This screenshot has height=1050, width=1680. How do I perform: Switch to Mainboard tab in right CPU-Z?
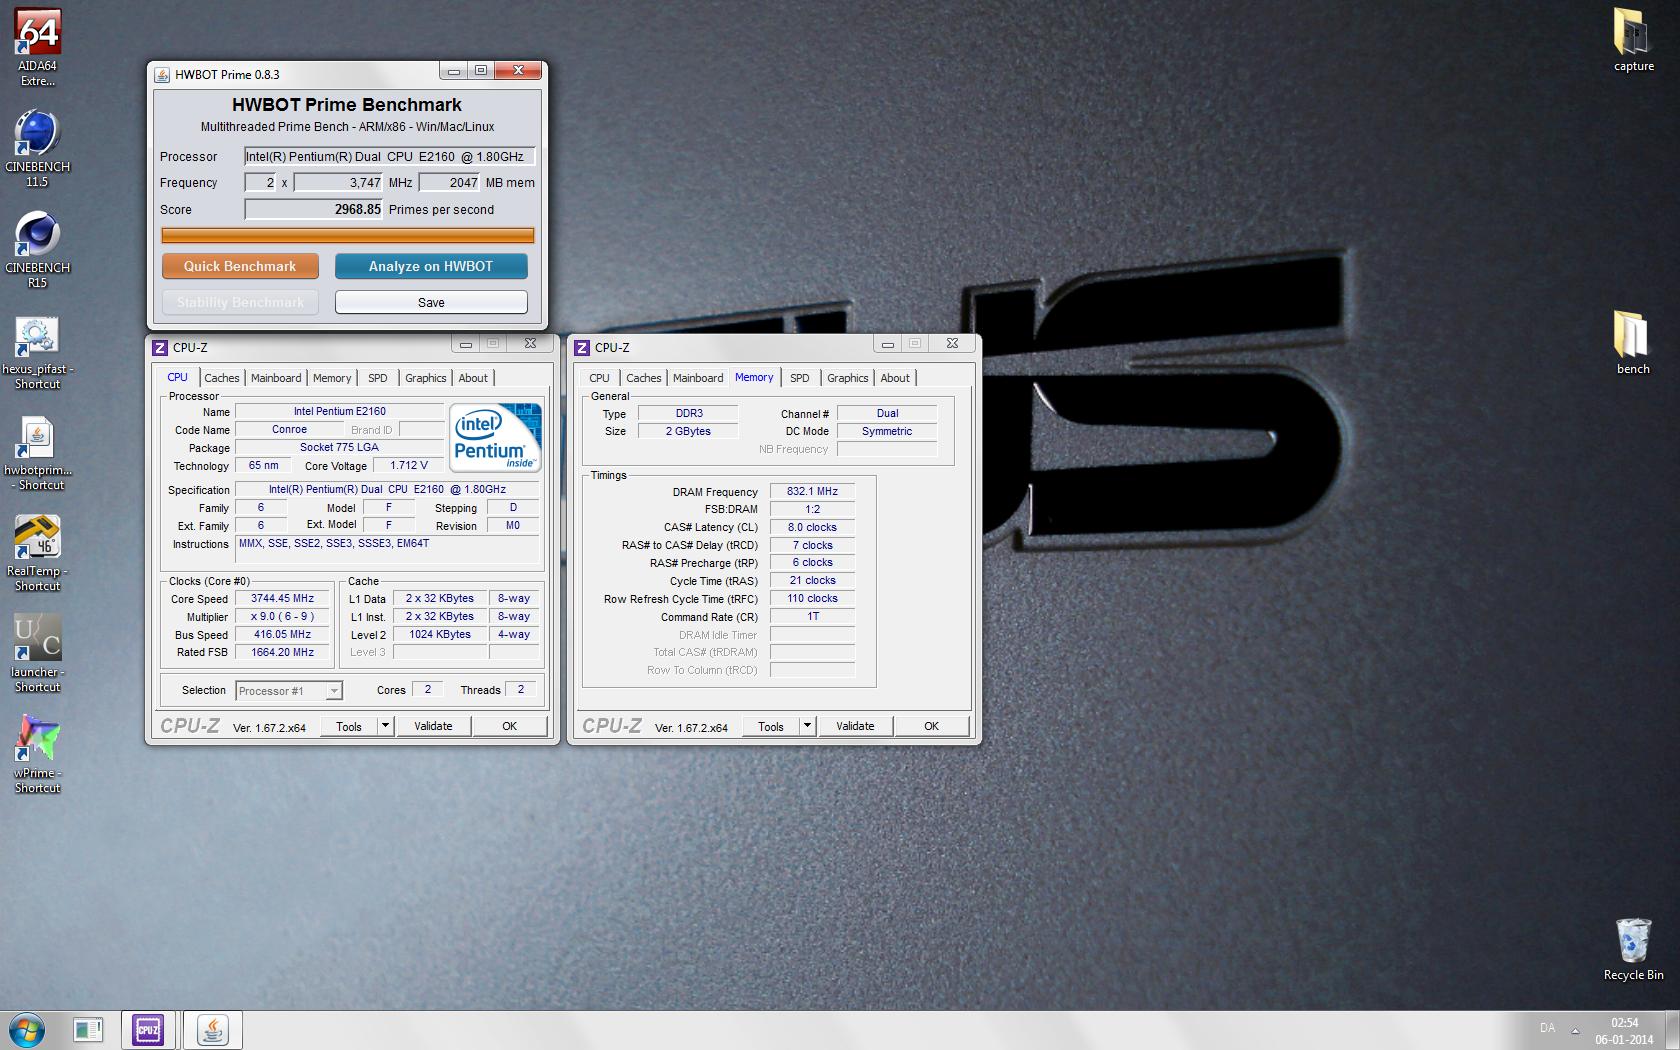(698, 378)
